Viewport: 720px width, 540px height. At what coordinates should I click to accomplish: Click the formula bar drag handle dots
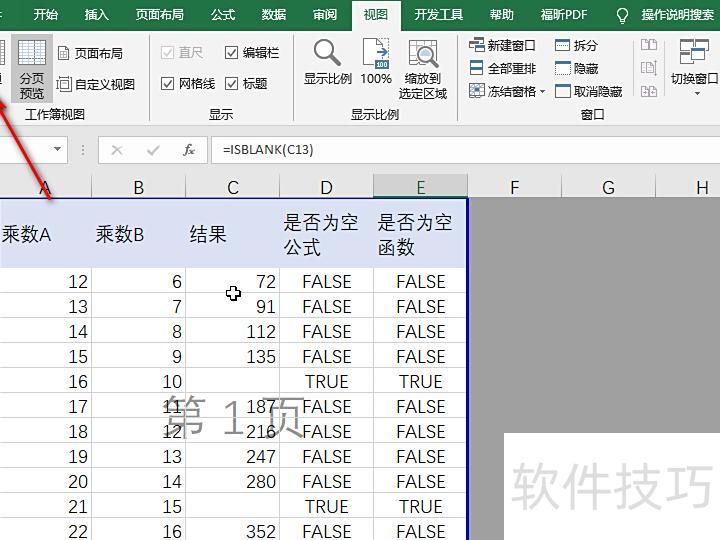click(83, 150)
